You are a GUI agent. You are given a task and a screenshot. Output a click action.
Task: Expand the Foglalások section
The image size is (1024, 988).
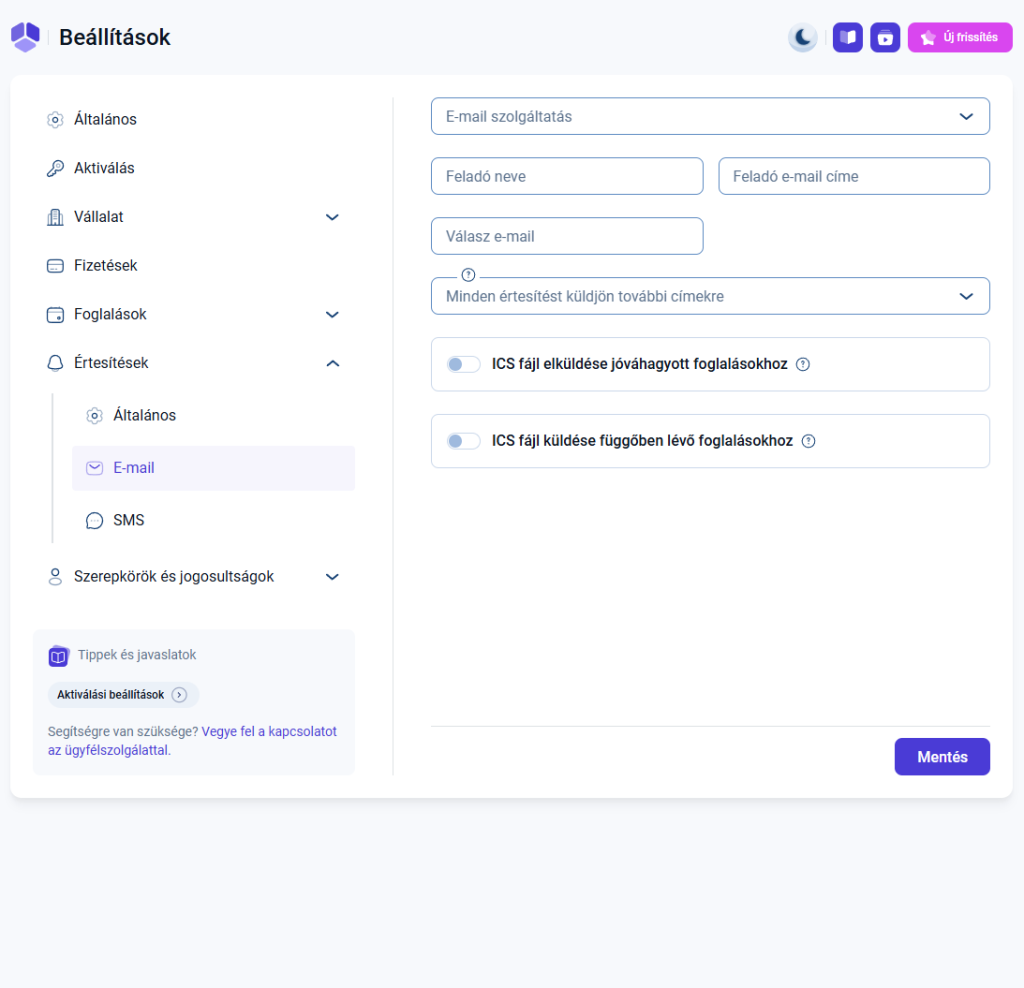point(333,314)
